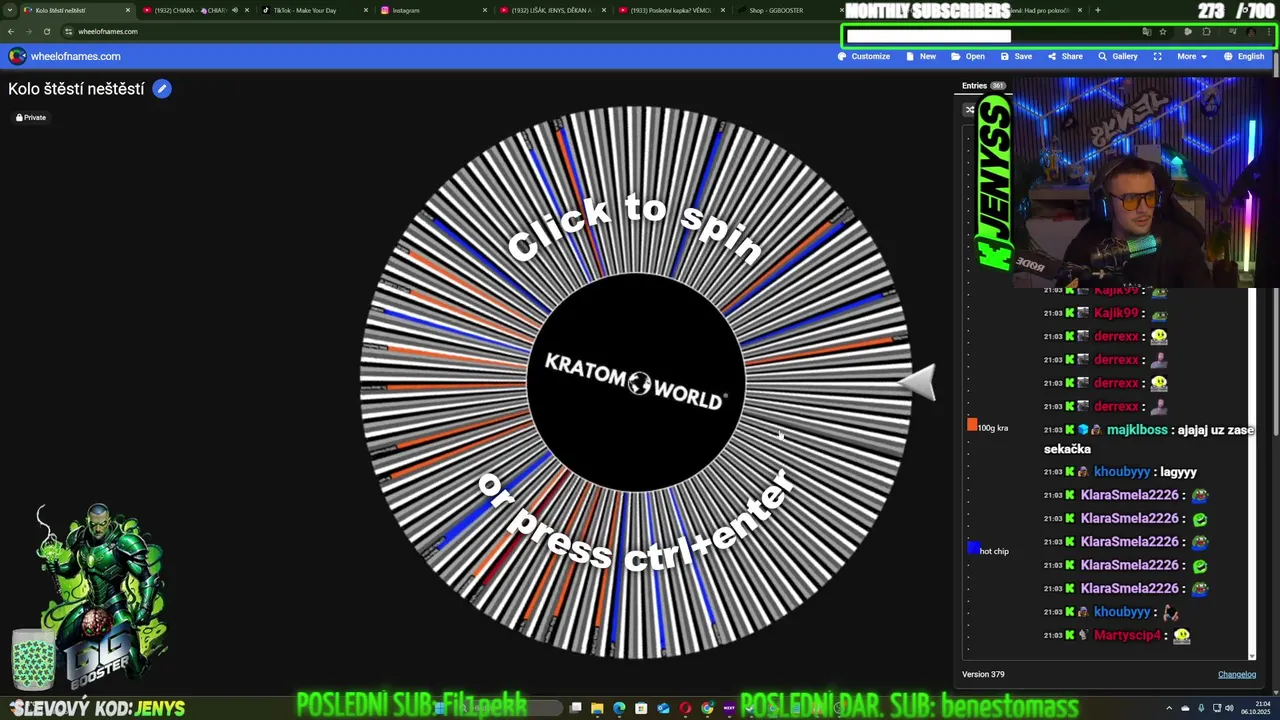Select the 'hot chip' entry
The height and width of the screenshot is (720, 1280).
[994, 551]
